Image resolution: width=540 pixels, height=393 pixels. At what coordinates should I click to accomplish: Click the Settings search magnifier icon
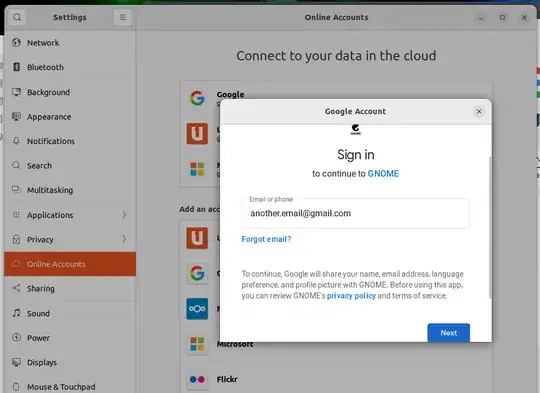click(x=17, y=17)
